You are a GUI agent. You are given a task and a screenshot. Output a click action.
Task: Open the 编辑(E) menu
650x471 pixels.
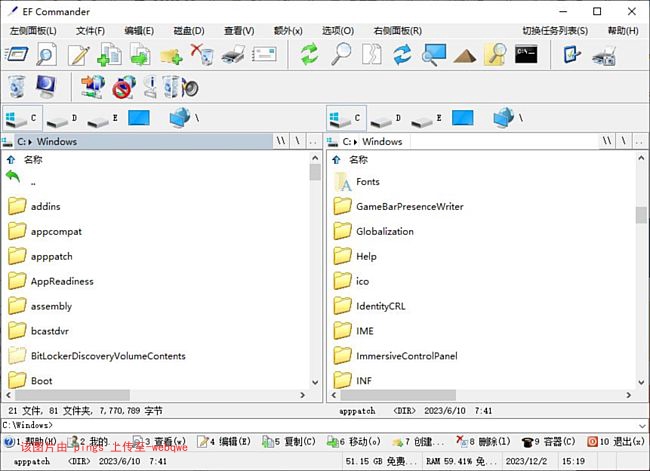pos(139,31)
